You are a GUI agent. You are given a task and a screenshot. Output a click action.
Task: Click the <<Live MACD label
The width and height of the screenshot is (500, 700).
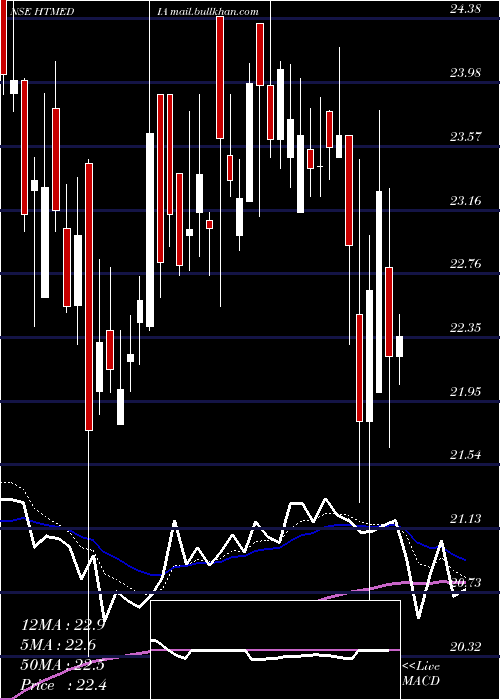pos(421,673)
